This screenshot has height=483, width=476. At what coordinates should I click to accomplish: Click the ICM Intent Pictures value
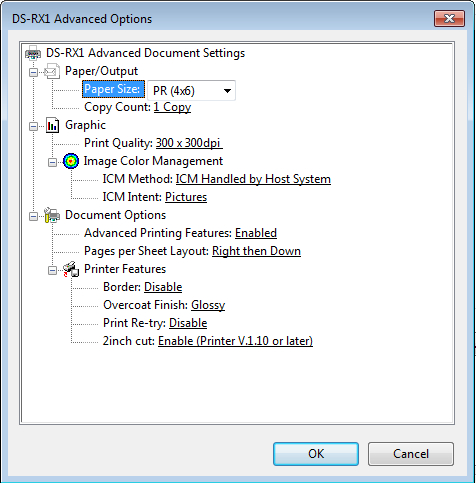pyautogui.click(x=186, y=197)
